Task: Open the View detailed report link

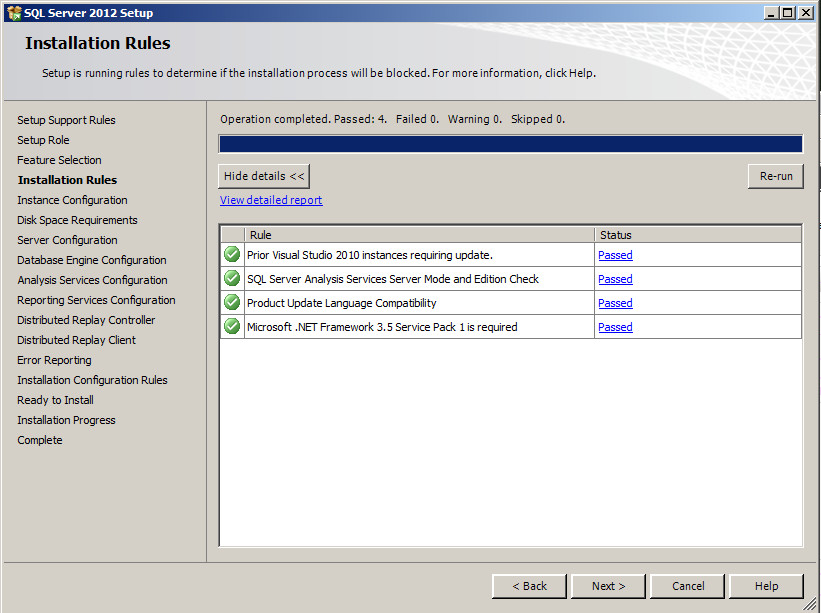Action: click(x=271, y=200)
